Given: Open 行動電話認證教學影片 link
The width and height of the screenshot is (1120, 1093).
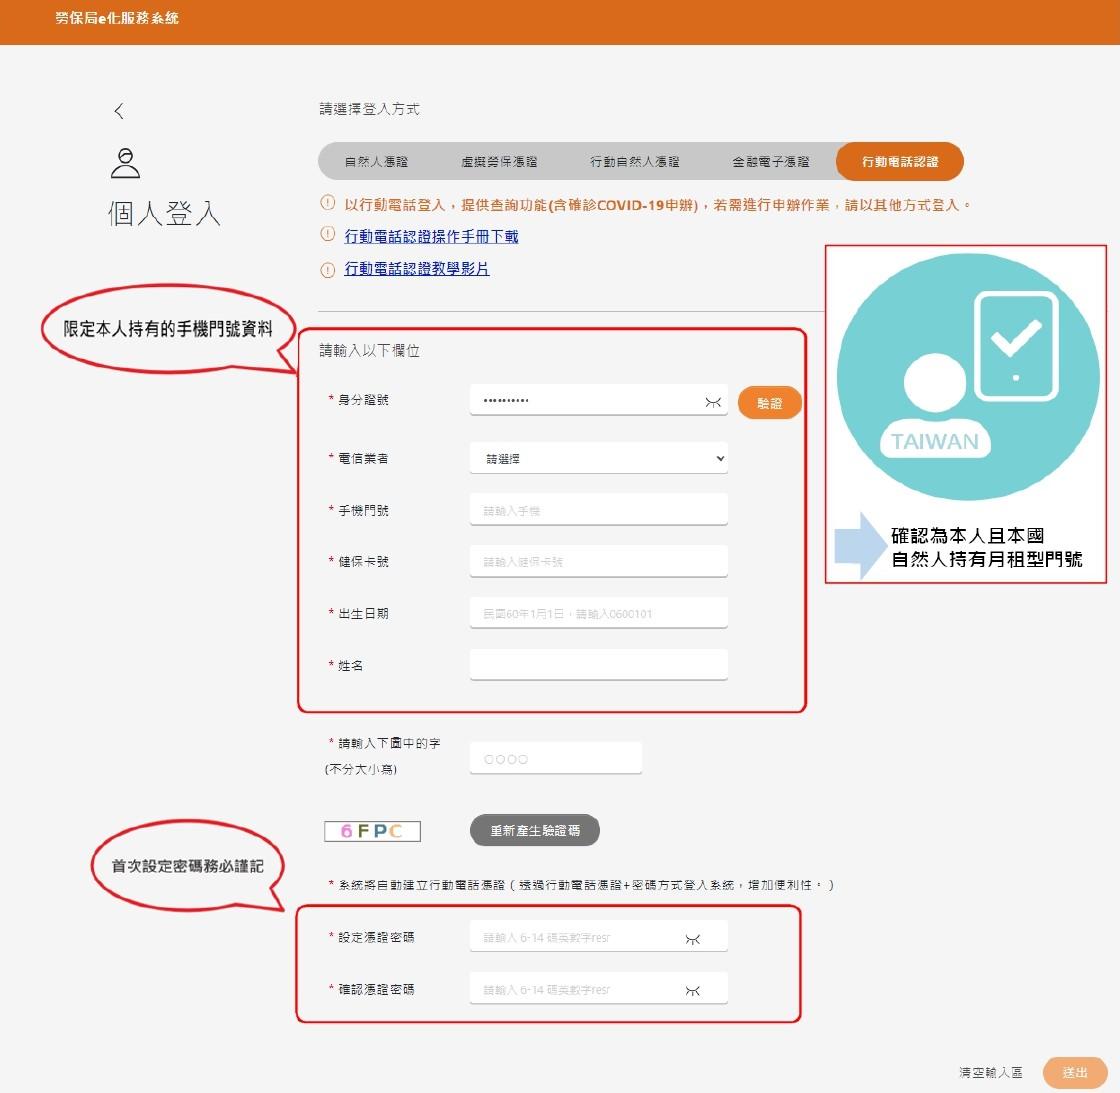Looking at the screenshot, I should tap(417, 269).
